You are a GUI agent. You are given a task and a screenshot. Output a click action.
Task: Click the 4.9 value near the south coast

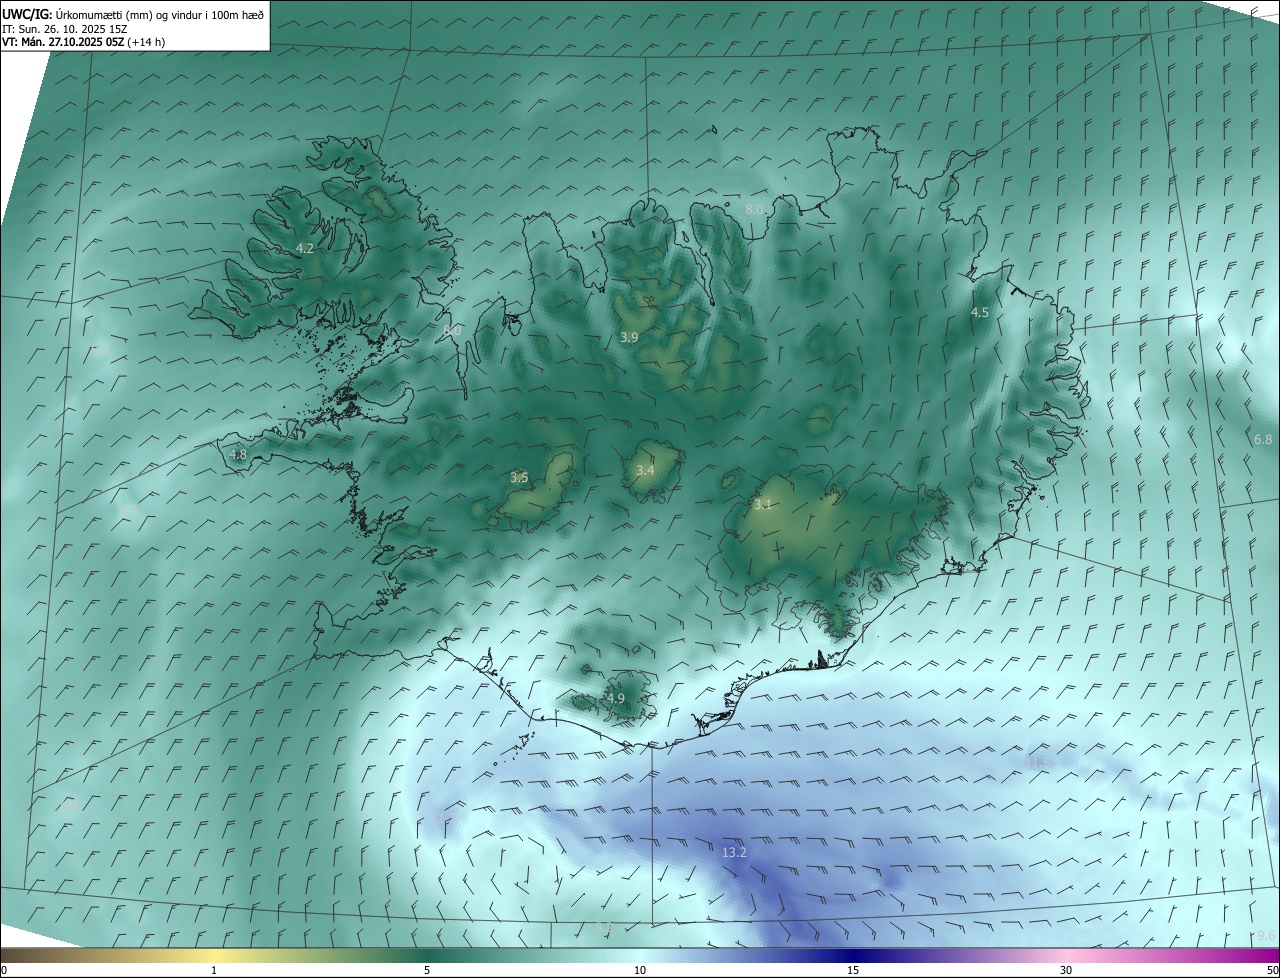[x=616, y=699]
